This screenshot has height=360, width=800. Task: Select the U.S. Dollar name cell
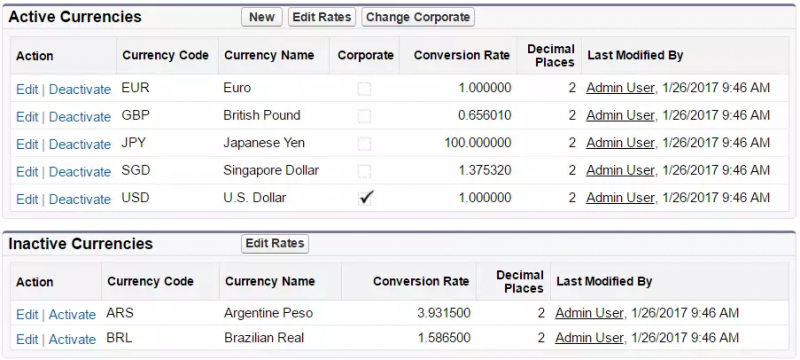255,197
